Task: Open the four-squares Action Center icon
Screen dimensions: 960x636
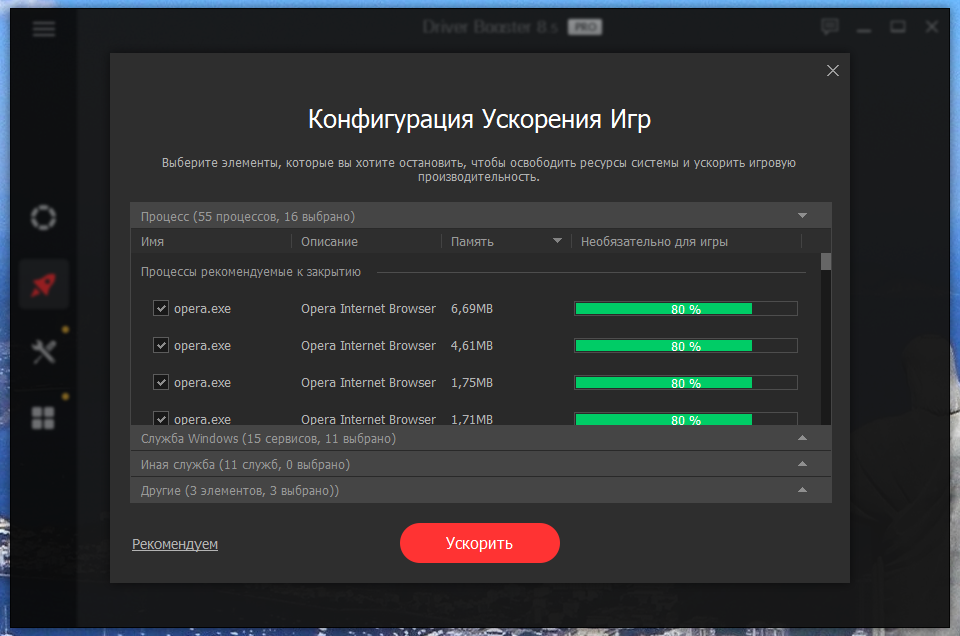Action: click(x=43, y=418)
